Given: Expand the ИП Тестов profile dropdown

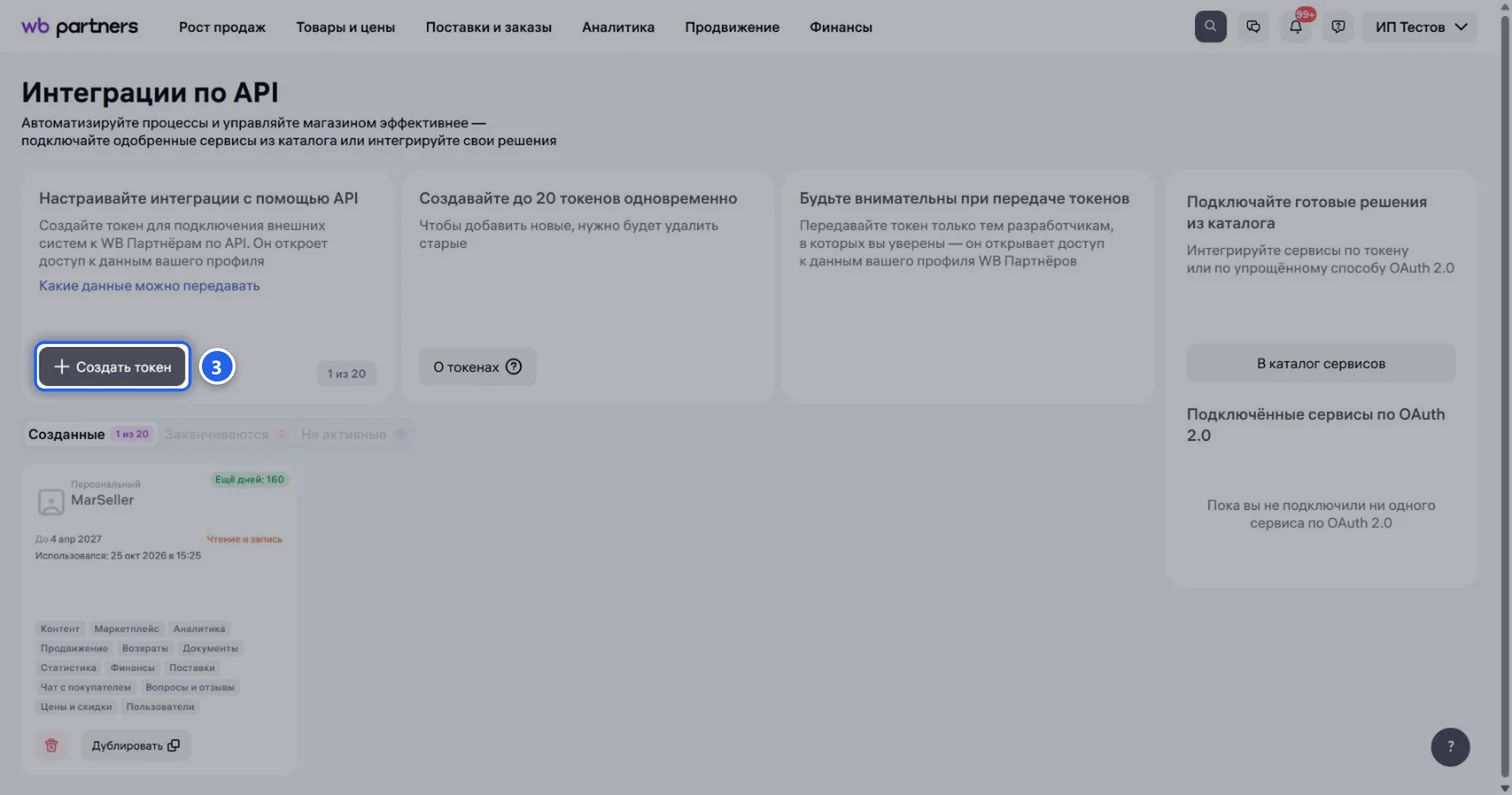Looking at the screenshot, I should tap(1420, 27).
